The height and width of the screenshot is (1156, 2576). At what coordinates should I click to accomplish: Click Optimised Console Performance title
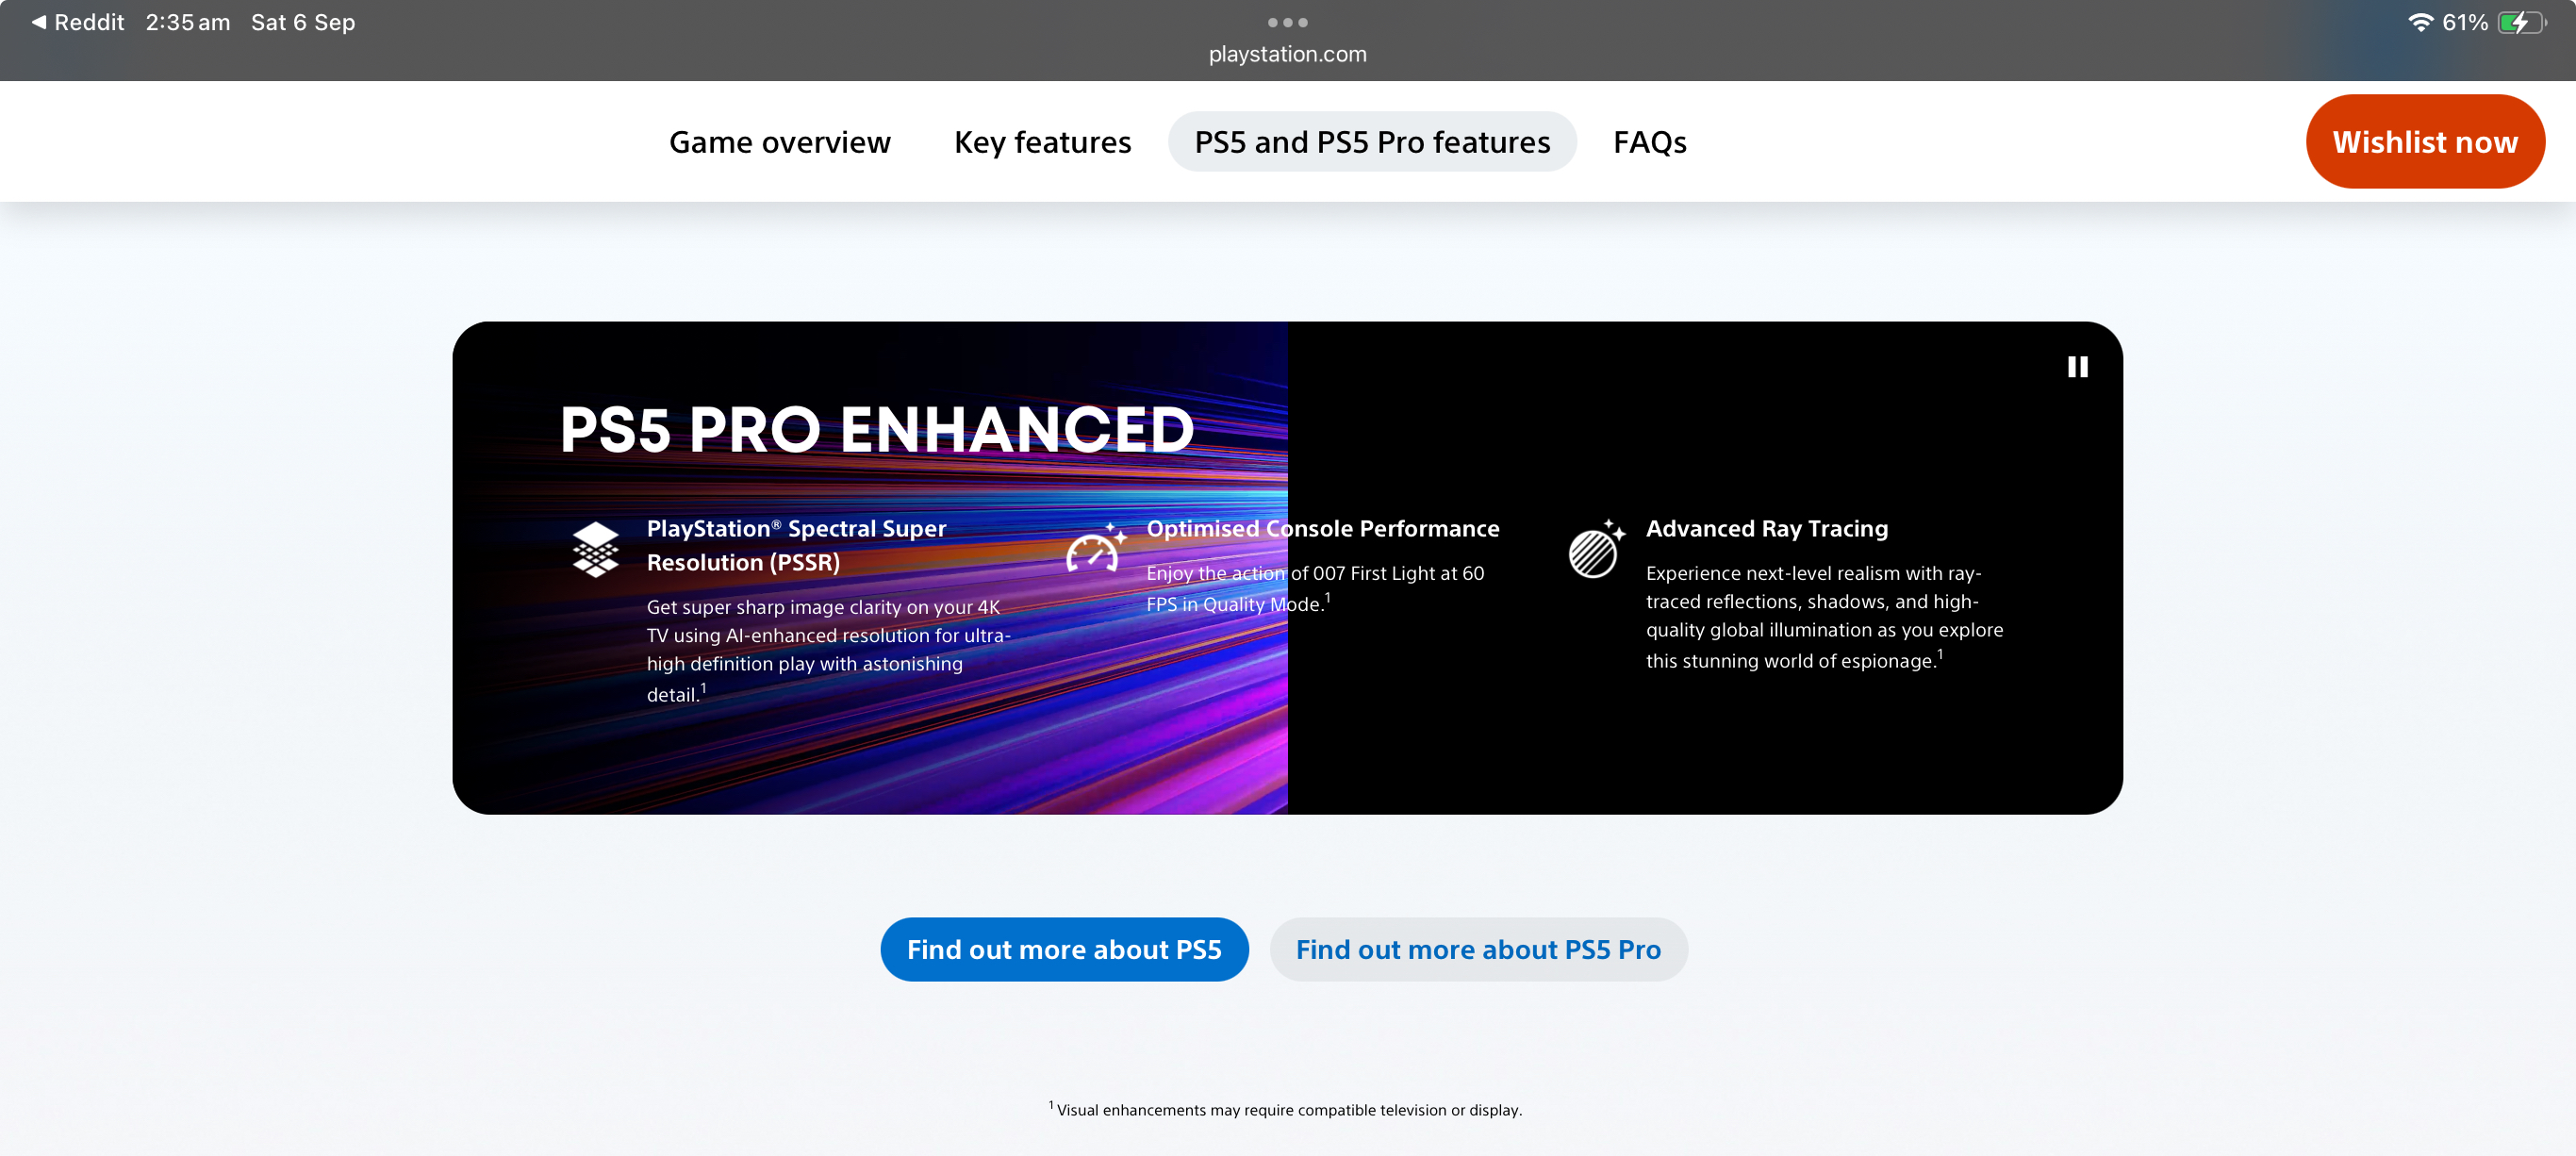tap(1322, 528)
